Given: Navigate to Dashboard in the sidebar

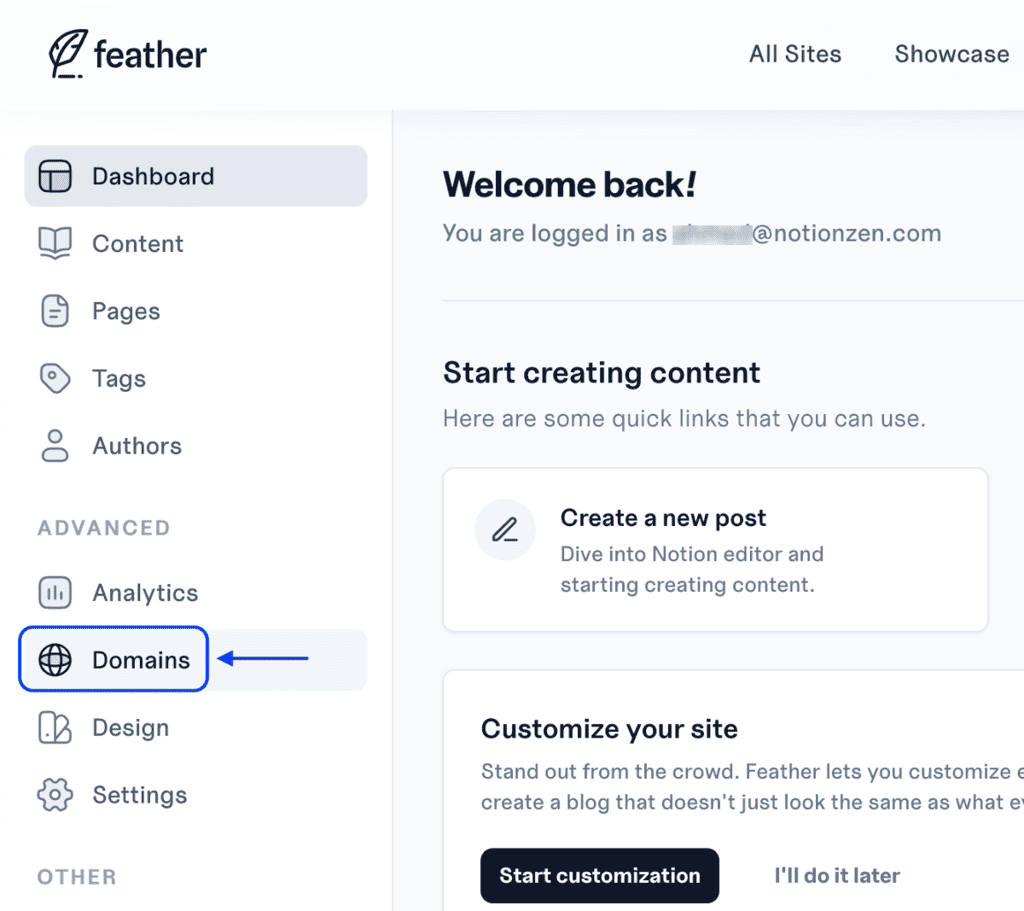Looking at the screenshot, I should 153,176.
